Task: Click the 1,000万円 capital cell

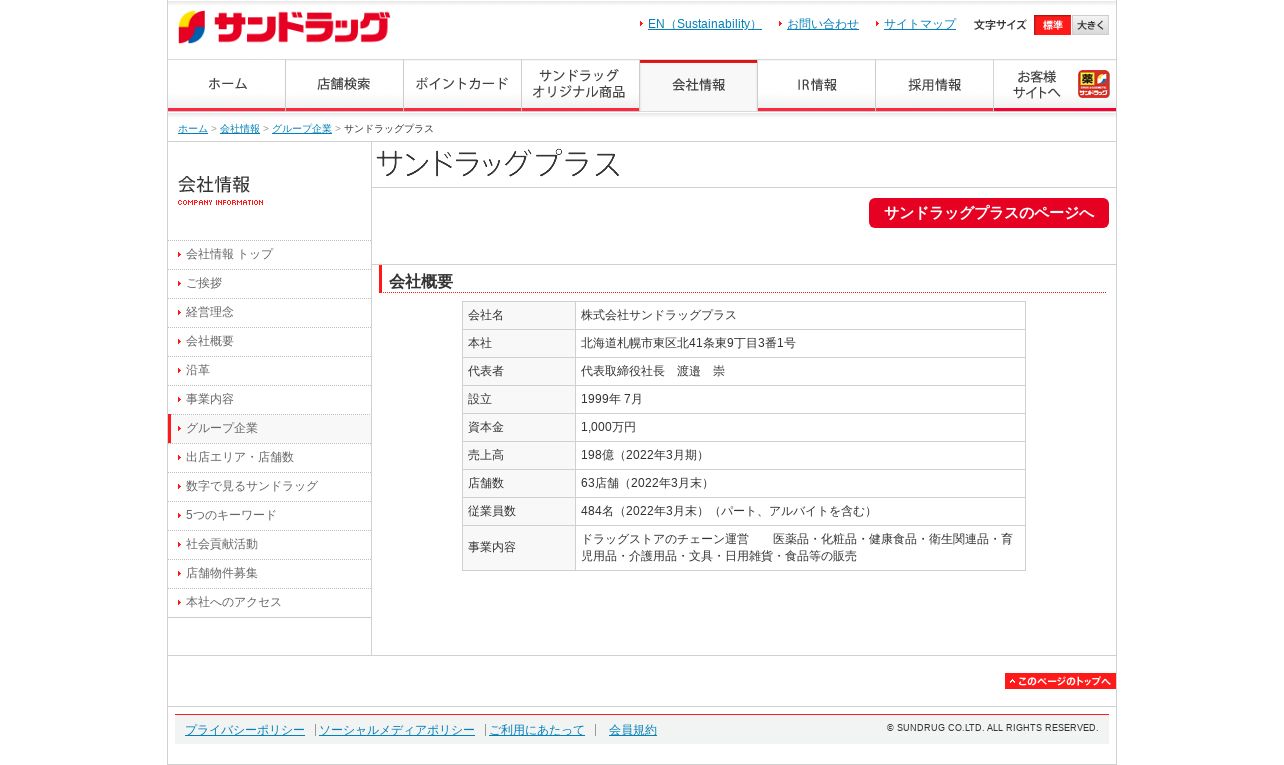Action: pos(800,428)
